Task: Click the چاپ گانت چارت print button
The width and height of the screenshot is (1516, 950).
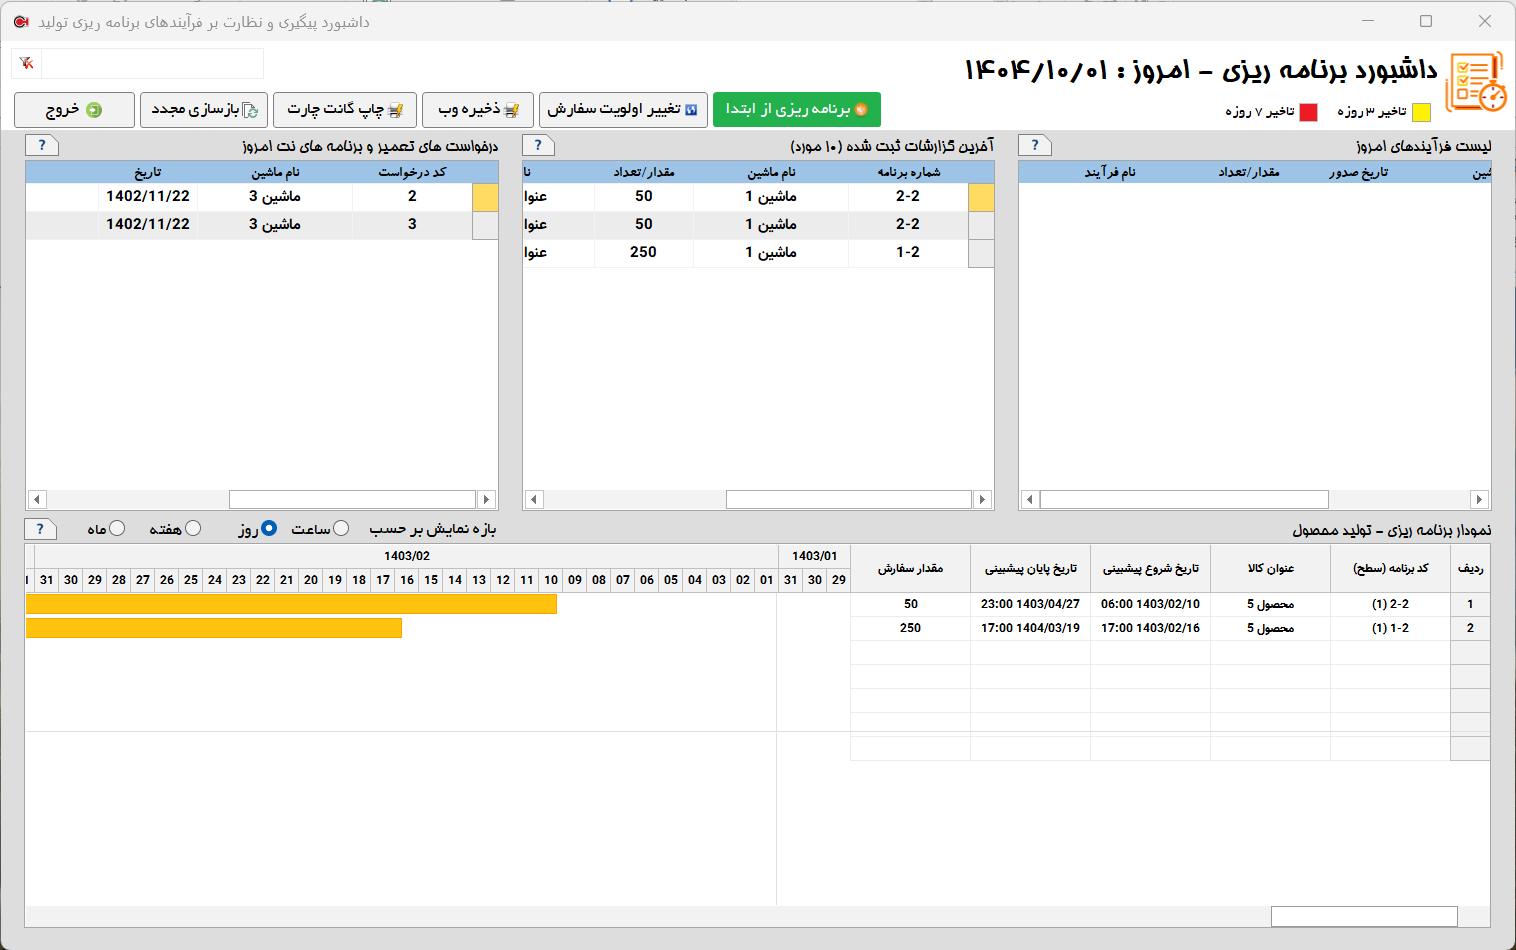Action: tap(345, 109)
